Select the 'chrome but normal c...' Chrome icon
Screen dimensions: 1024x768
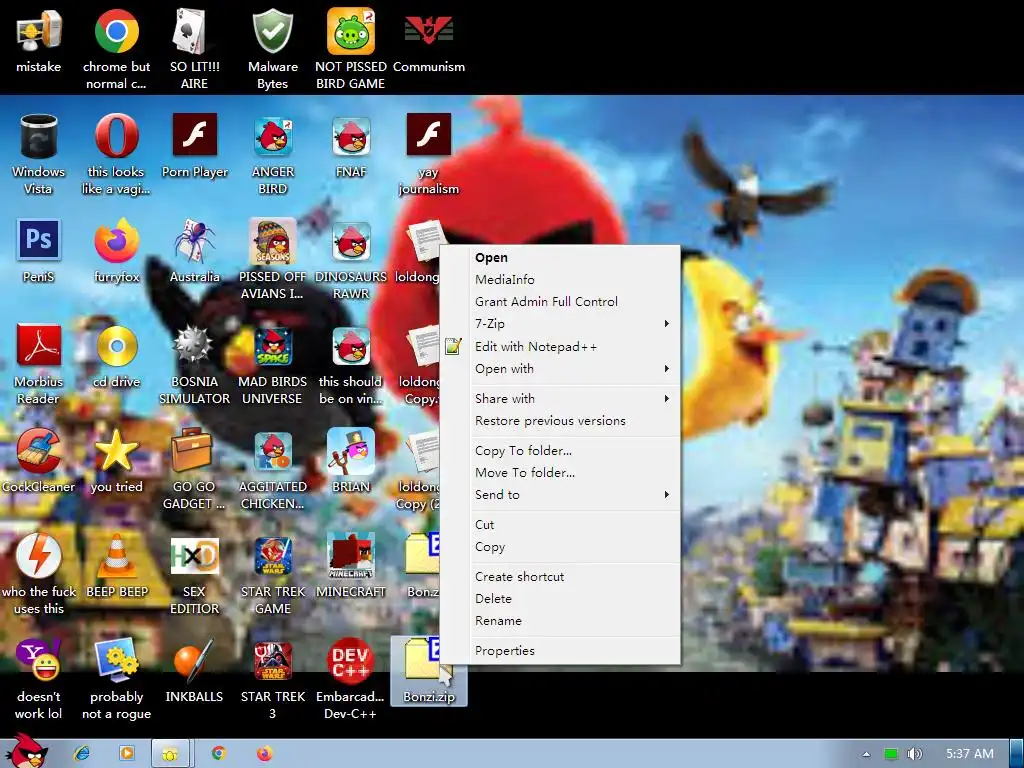[x=116, y=31]
